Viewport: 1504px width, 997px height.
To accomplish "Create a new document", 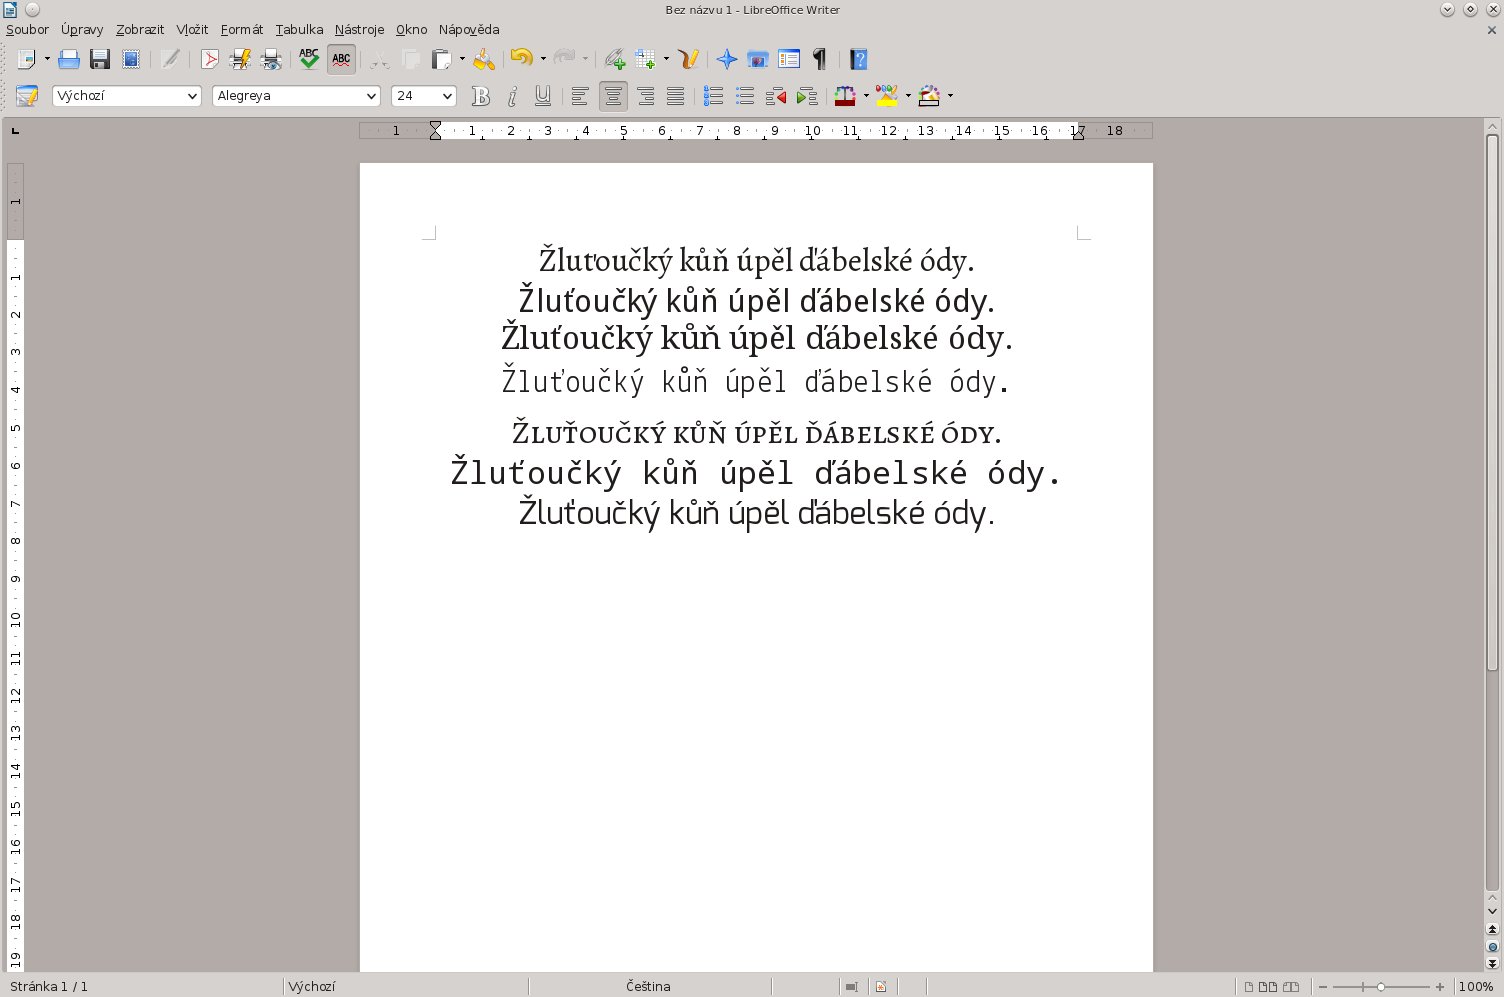I will [x=26, y=60].
